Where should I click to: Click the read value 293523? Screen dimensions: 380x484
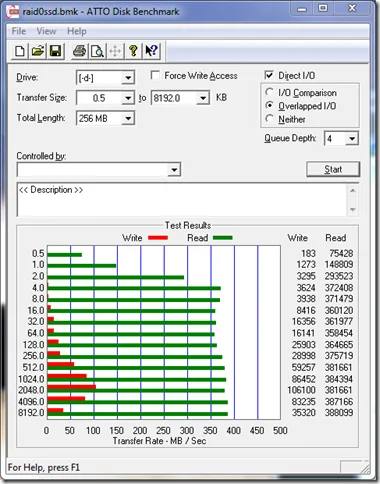pyautogui.click(x=339, y=276)
